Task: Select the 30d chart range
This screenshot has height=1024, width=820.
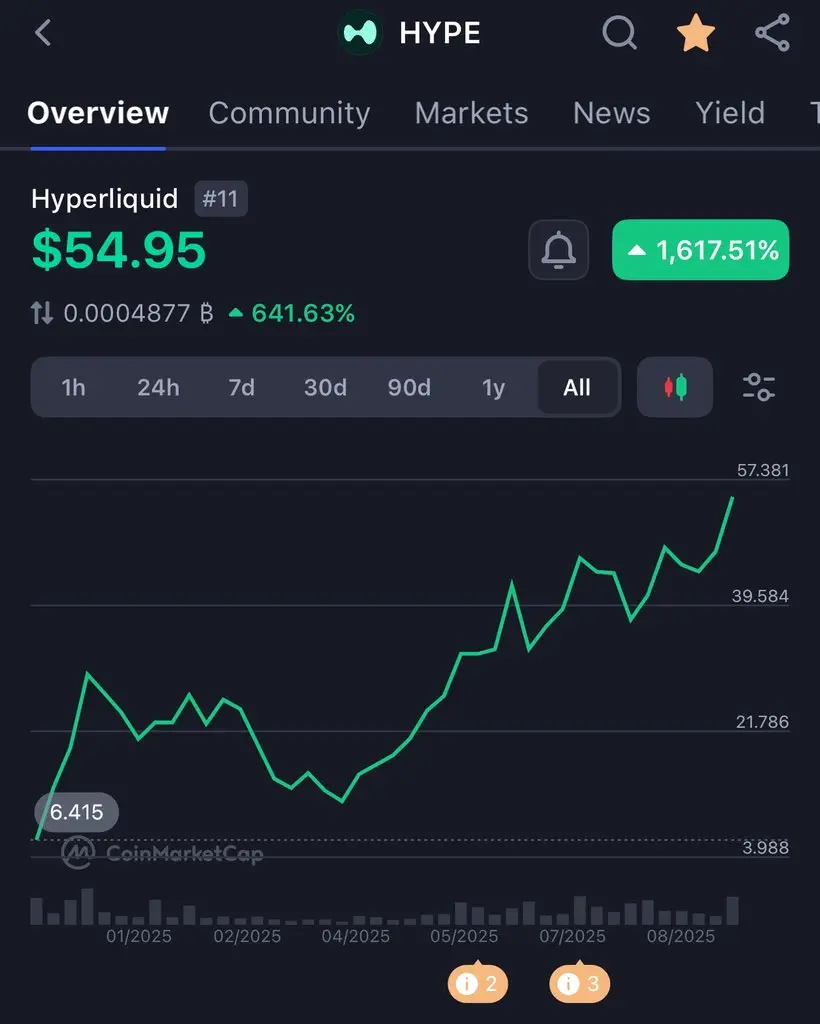Action: (325, 387)
